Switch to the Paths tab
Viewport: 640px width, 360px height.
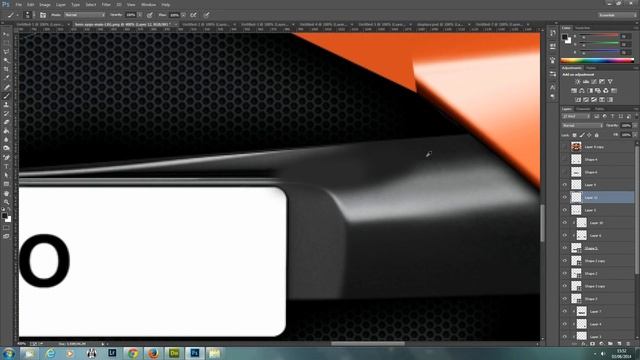click(599, 109)
